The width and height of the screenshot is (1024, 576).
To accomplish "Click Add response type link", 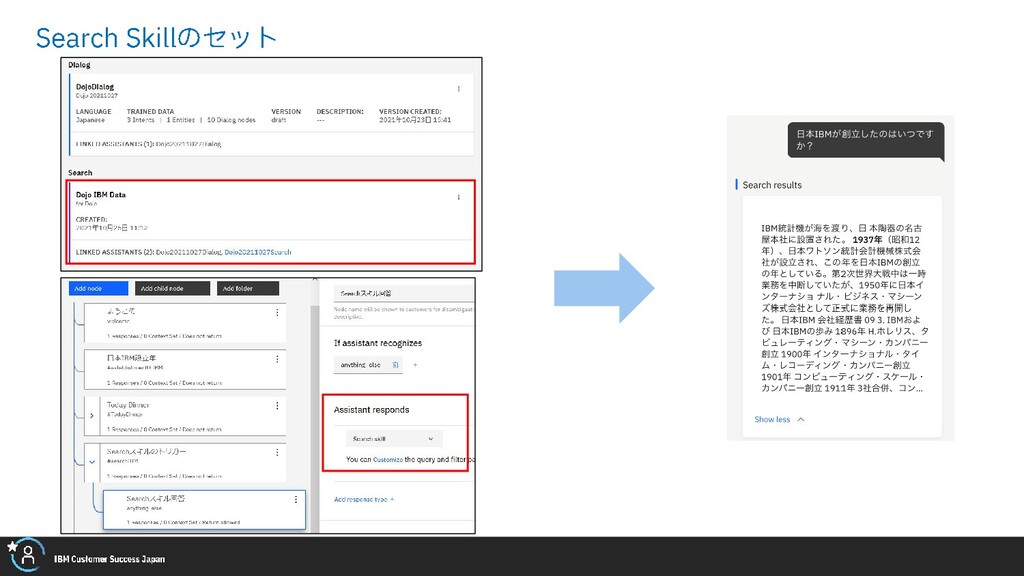I will coord(364,500).
